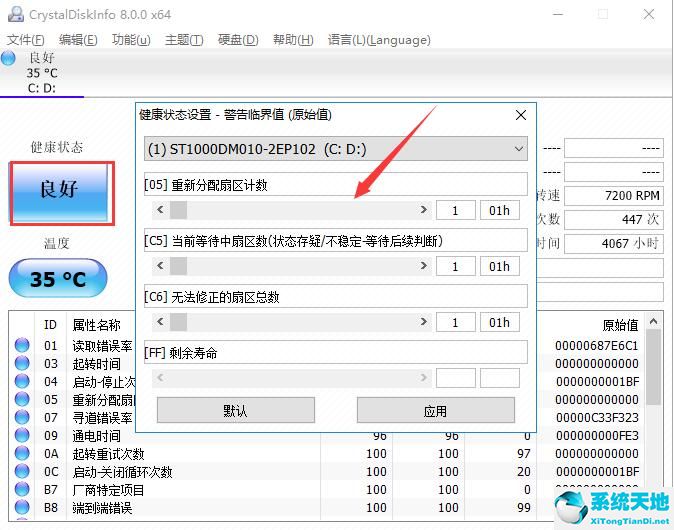Screen dimensions: 674x530
Task: Click status orb of 01 读取错误率 row
Action: pyautogui.click(x=22, y=345)
